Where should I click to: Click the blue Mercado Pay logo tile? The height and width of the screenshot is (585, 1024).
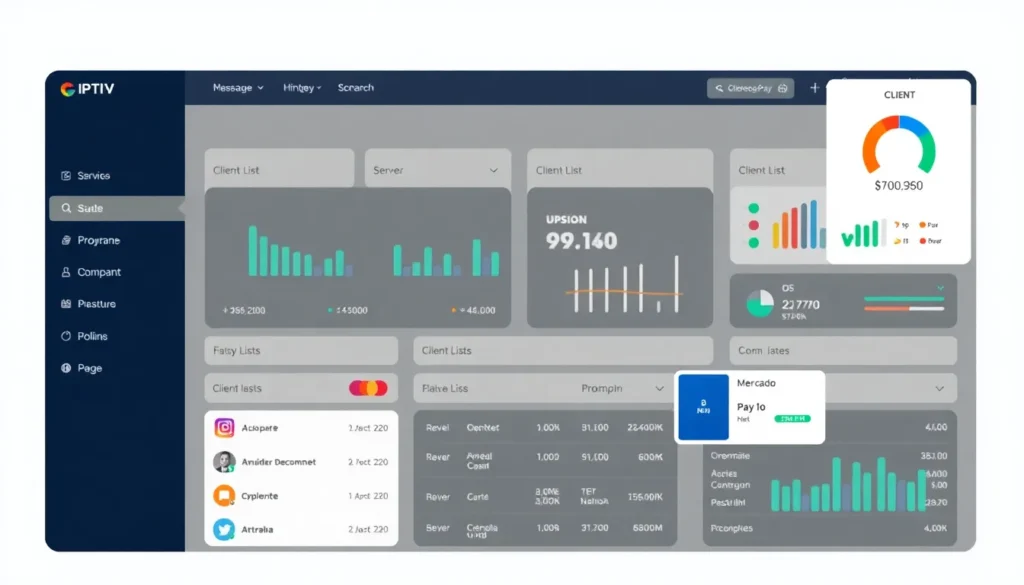pyautogui.click(x=703, y=407)
